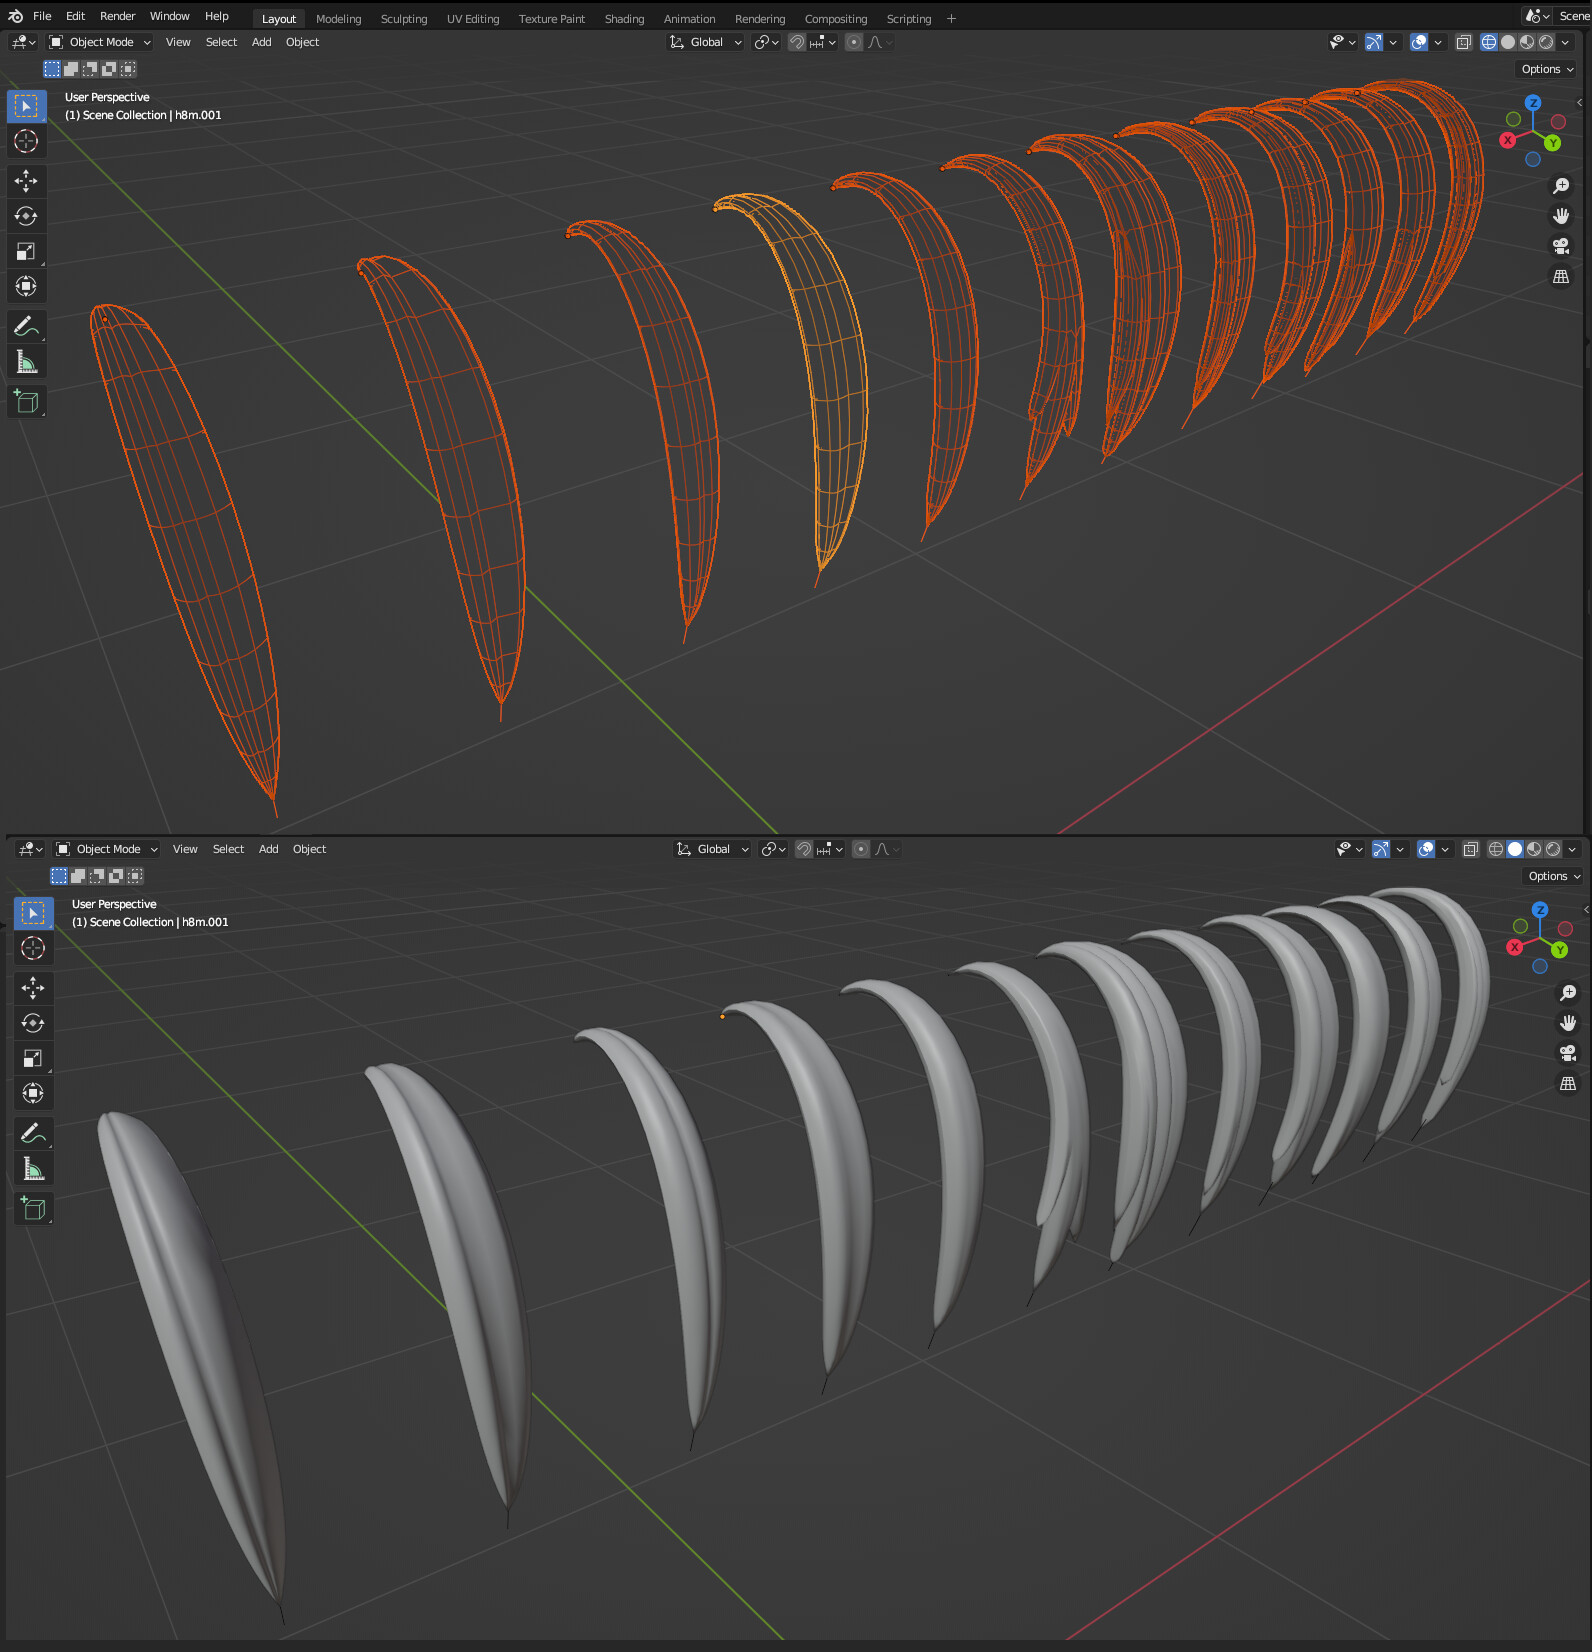Open editor type selector in wireframe viewport
Screen dimensions: 1592x1652
coord(23,42)
